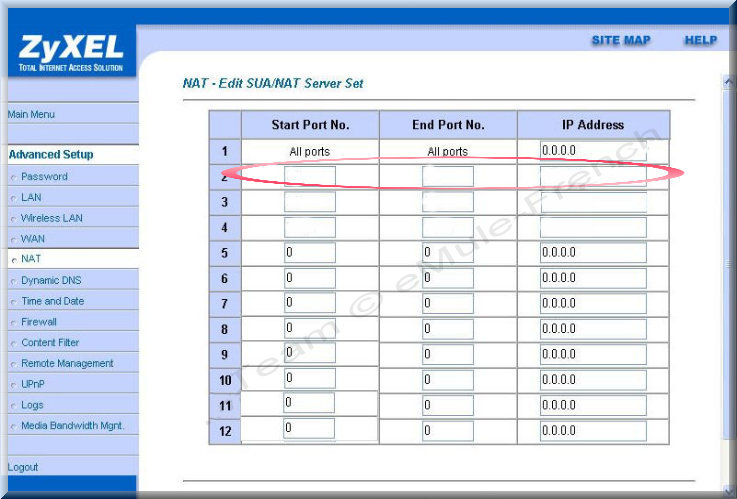The width and height of the screenshot is (737, 499).
Task: Focus Start Port field in row 3
Action: (310, 202)
